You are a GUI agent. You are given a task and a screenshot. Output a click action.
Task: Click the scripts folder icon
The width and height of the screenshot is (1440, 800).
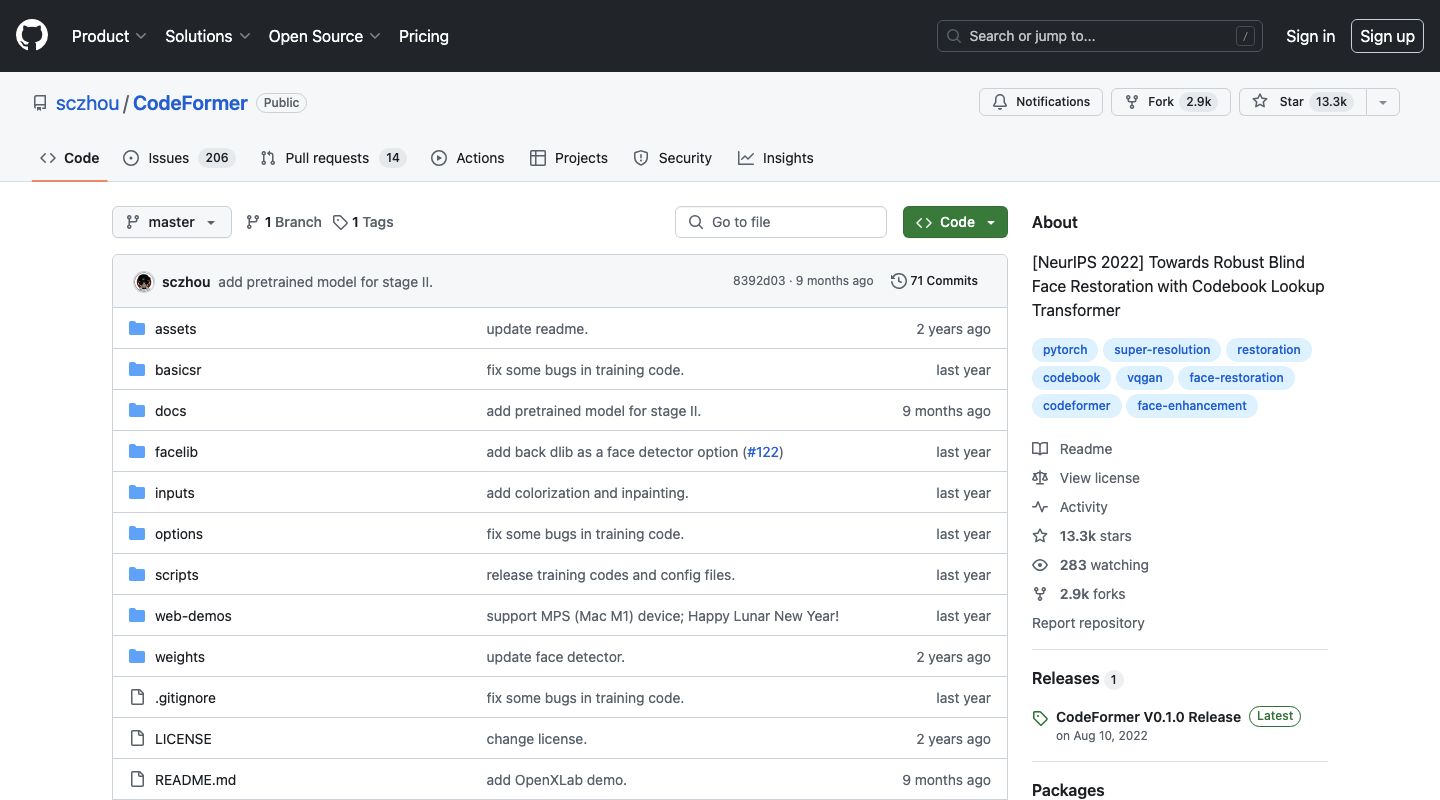(x=137, y=575)
